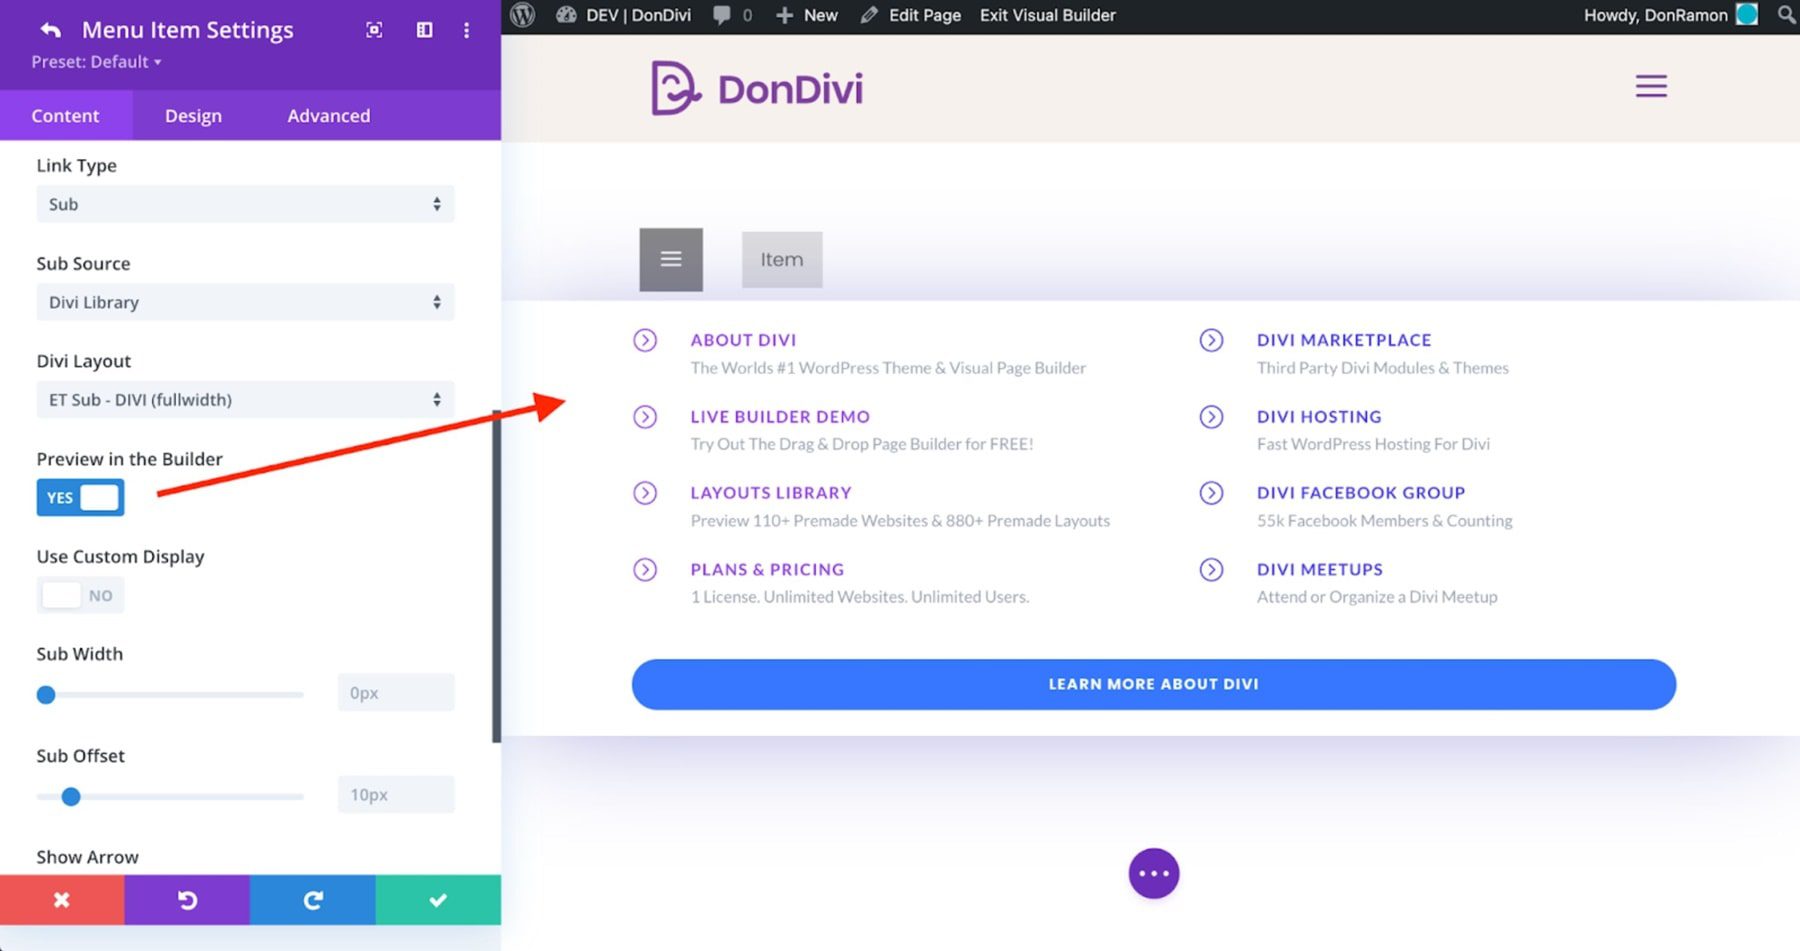Viewport: 1800px width, 951px height.
Task: Click the LIVE BUILDER DEMO link
Action: pyautogui.click(x=780, y=417)
